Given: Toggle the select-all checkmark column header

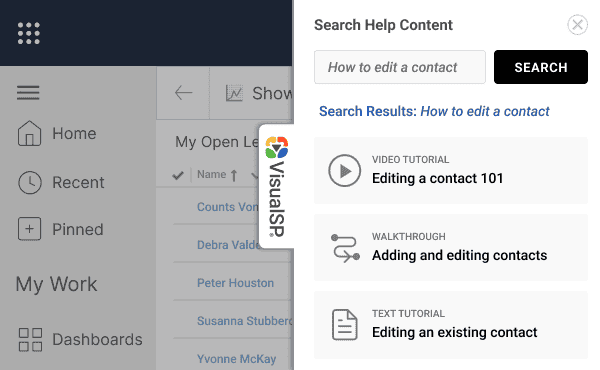Looking at the screenshot, I should pos(178,175).
